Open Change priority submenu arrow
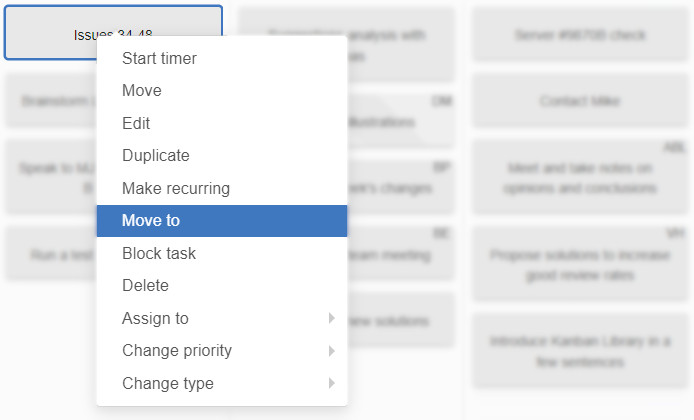This screenshot has width=694, height=420. [x=331, y=351]
